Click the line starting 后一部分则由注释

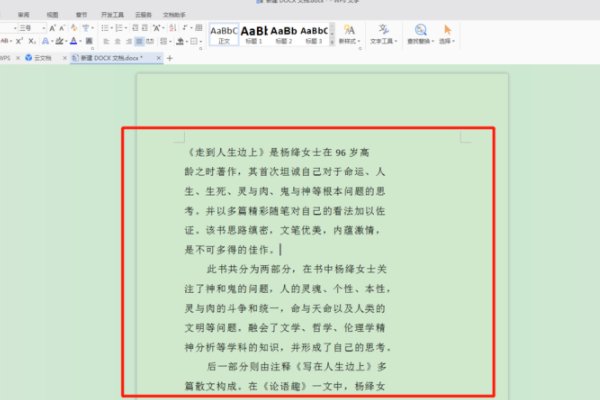(297, 367)
